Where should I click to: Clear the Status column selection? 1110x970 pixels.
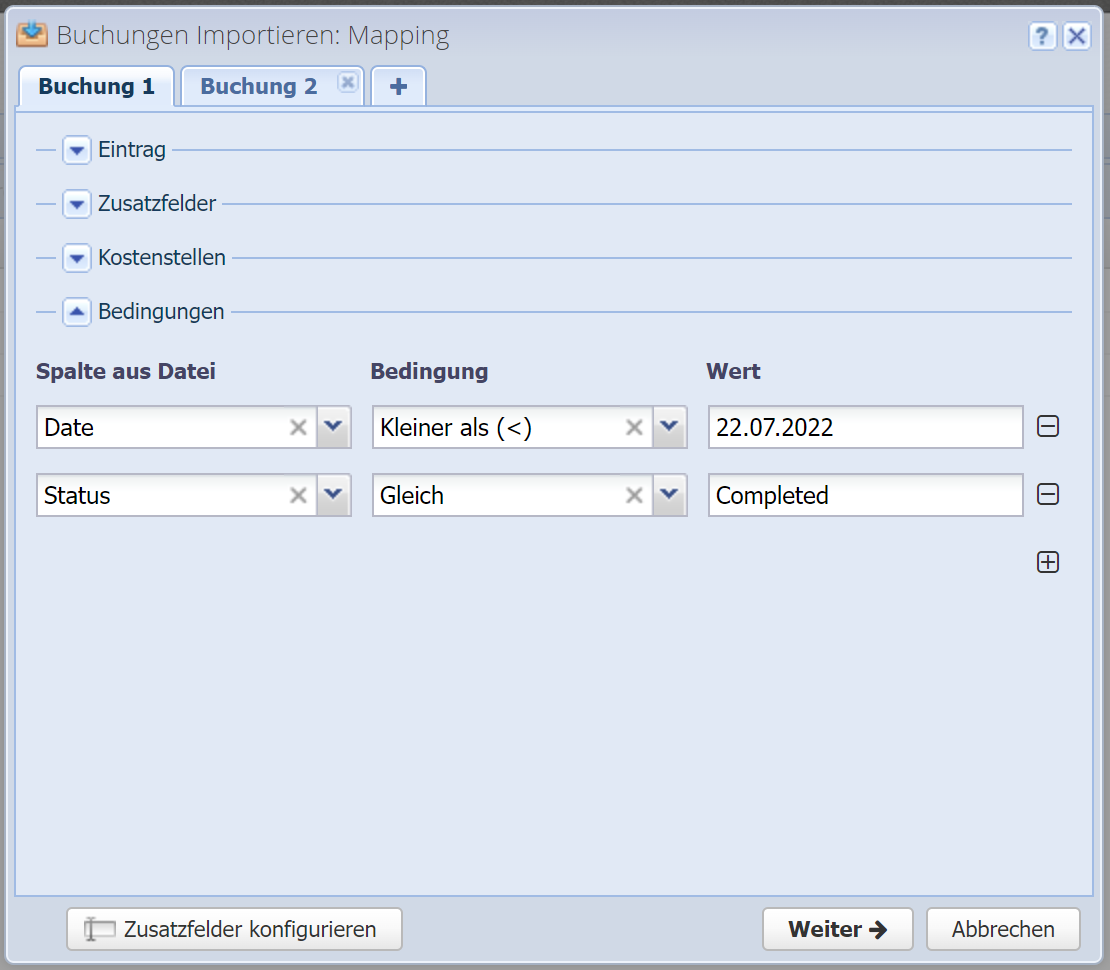point(298,496)
